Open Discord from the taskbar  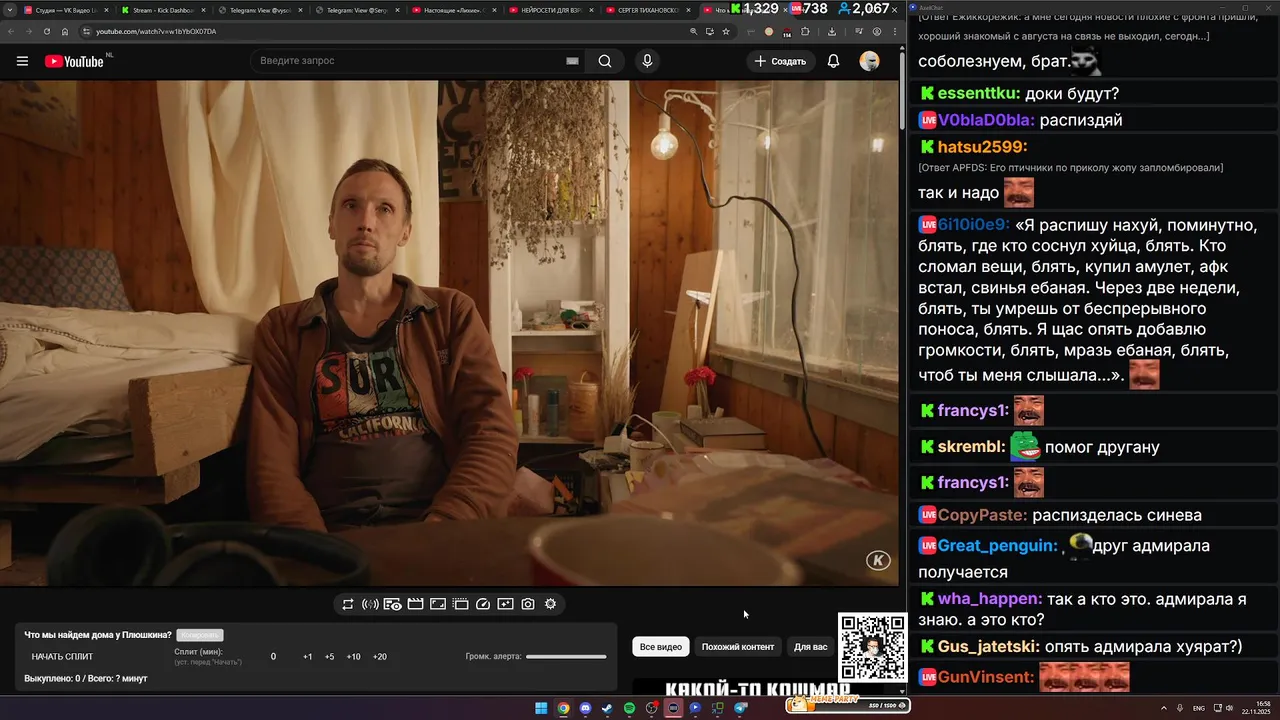(x=585, y=708)
